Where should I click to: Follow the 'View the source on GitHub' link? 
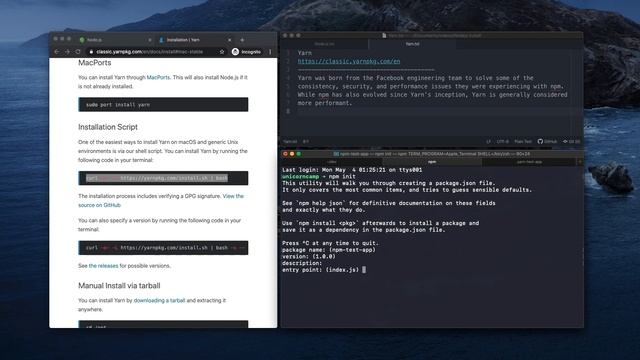coord(161,200)
